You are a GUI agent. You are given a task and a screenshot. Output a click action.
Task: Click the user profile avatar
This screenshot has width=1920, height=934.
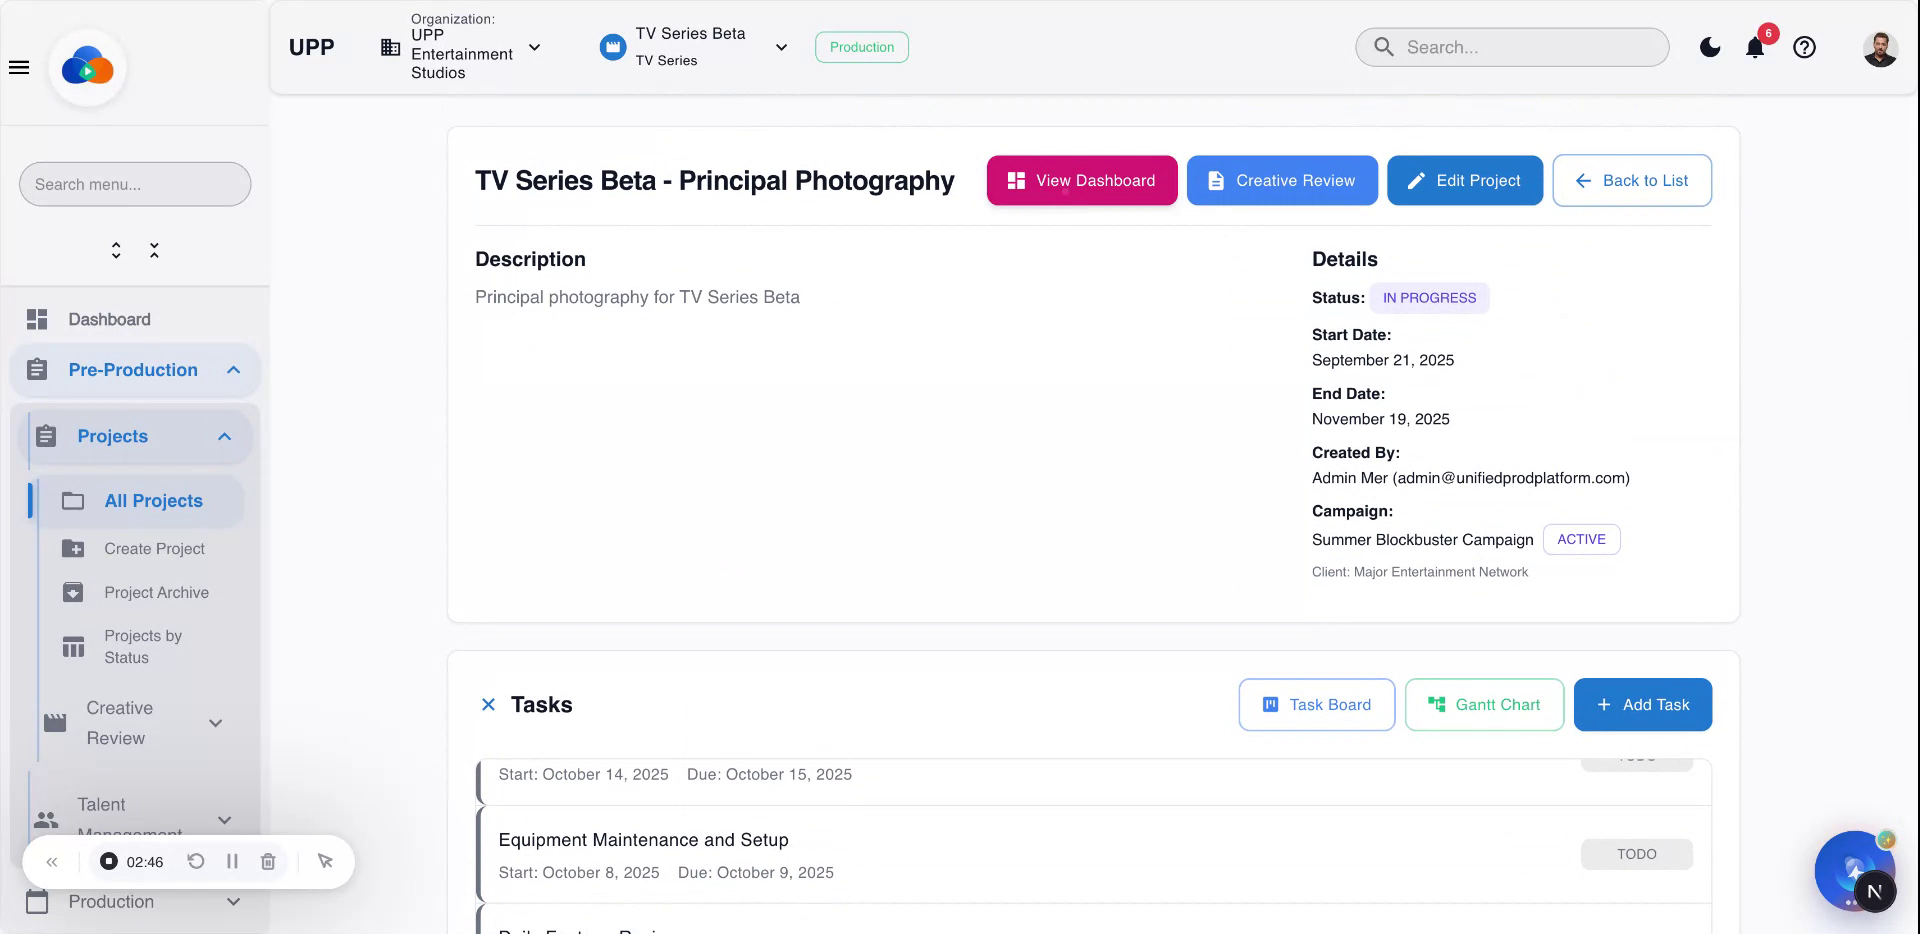pyautogui.click(x=1881, y=47)
